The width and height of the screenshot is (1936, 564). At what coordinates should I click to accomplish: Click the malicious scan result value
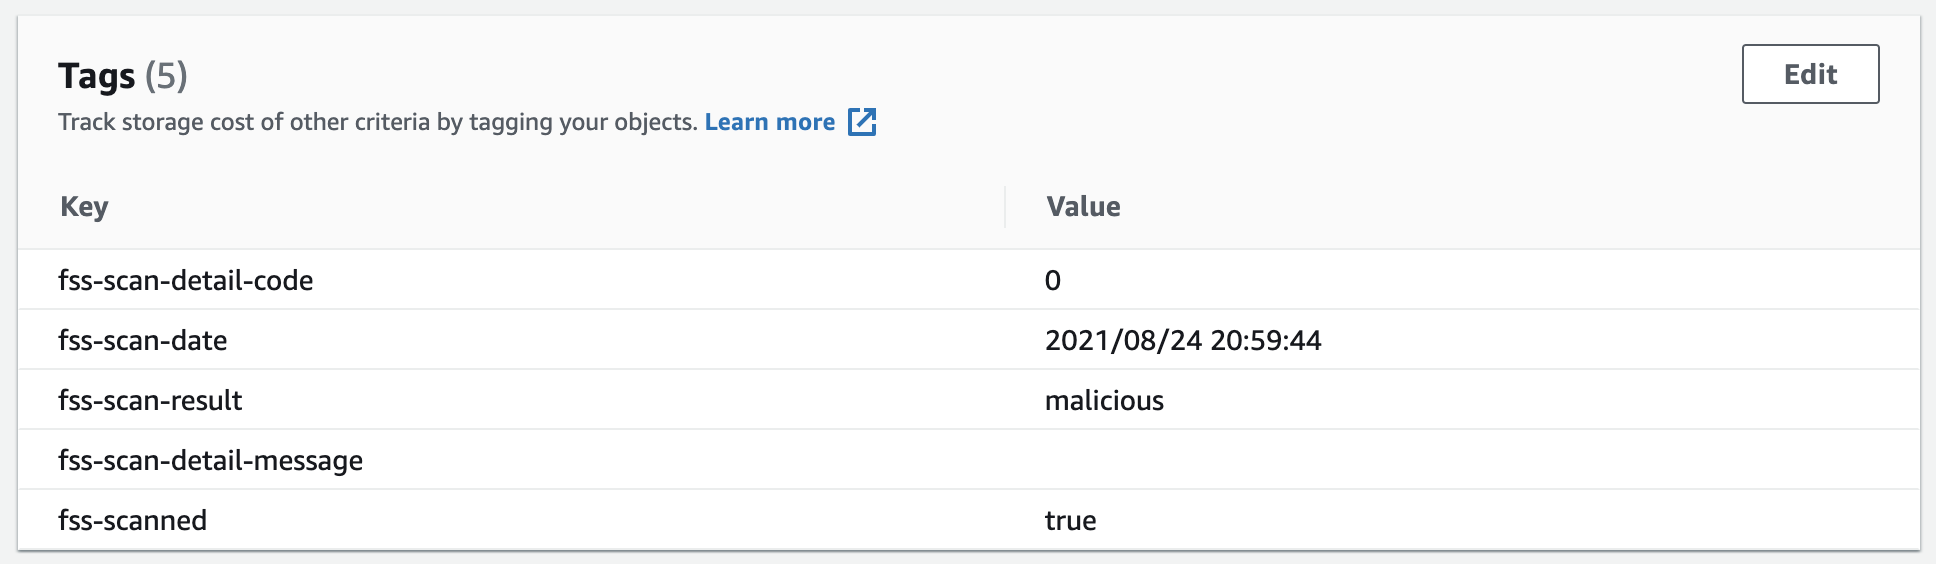click(1104, 401)
